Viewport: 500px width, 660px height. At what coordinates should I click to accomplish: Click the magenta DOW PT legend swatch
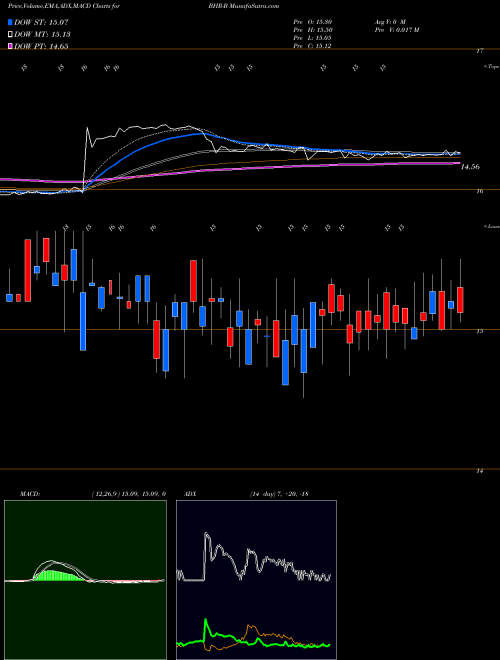[x=11, y=46]
